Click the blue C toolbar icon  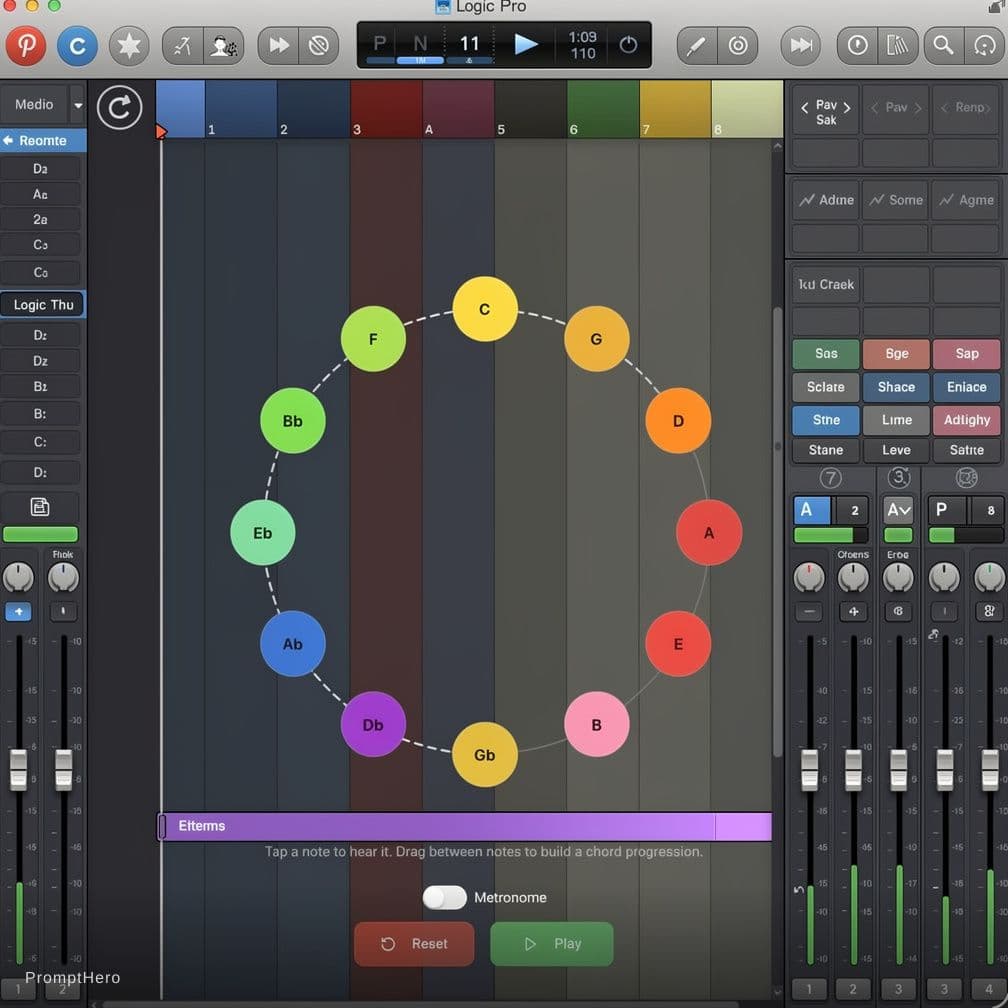77,45
